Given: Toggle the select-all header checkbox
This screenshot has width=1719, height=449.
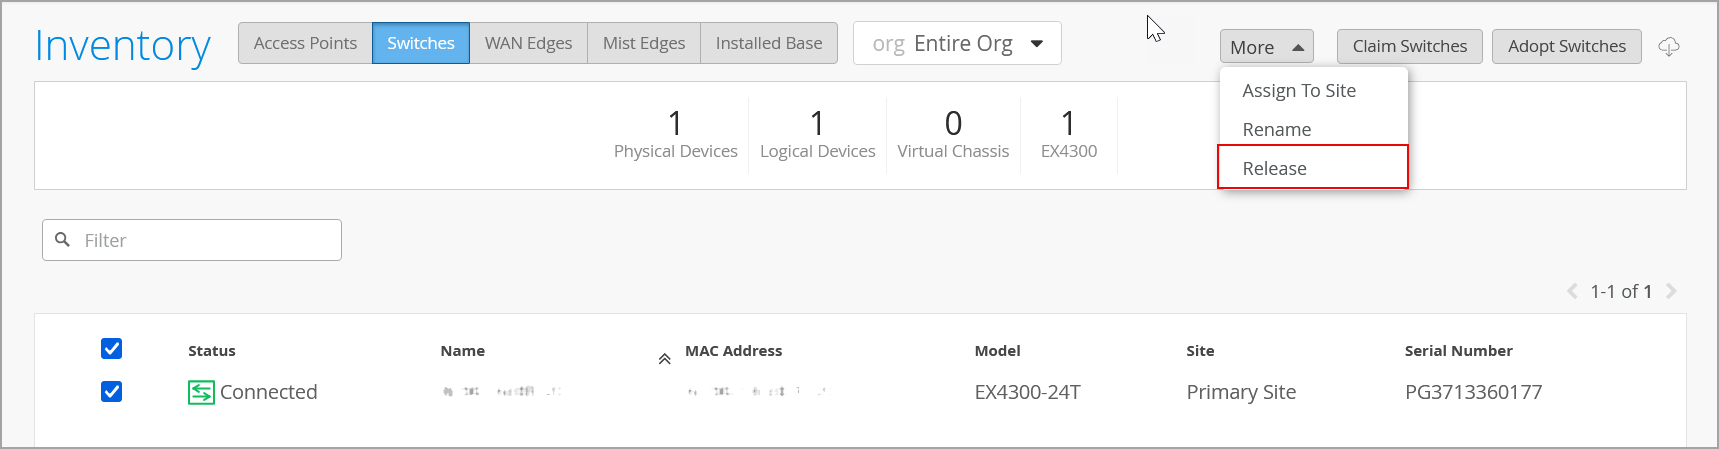Looking at the screenshot, I should click(112, 348).
